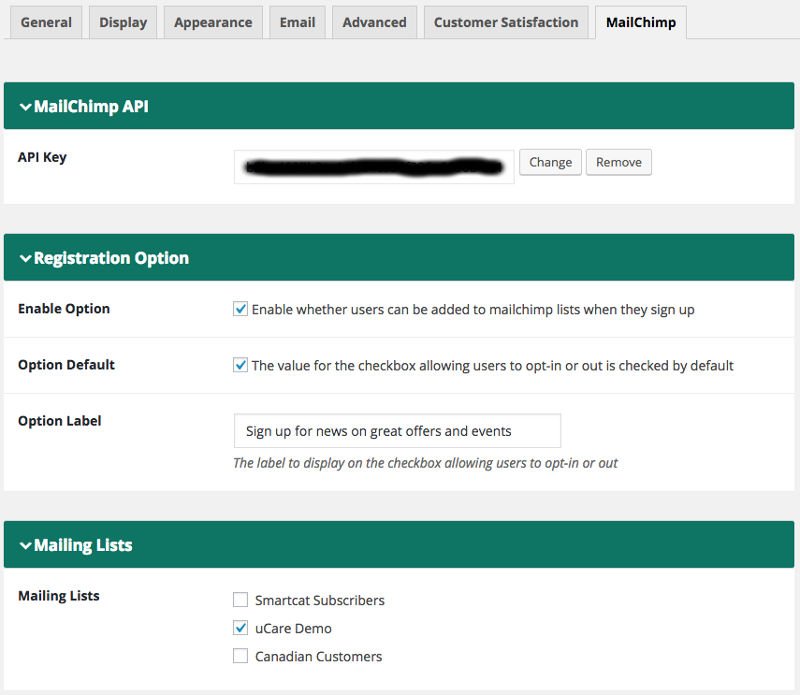Collapse the MailChimp API section chevron

coord(25,107)
